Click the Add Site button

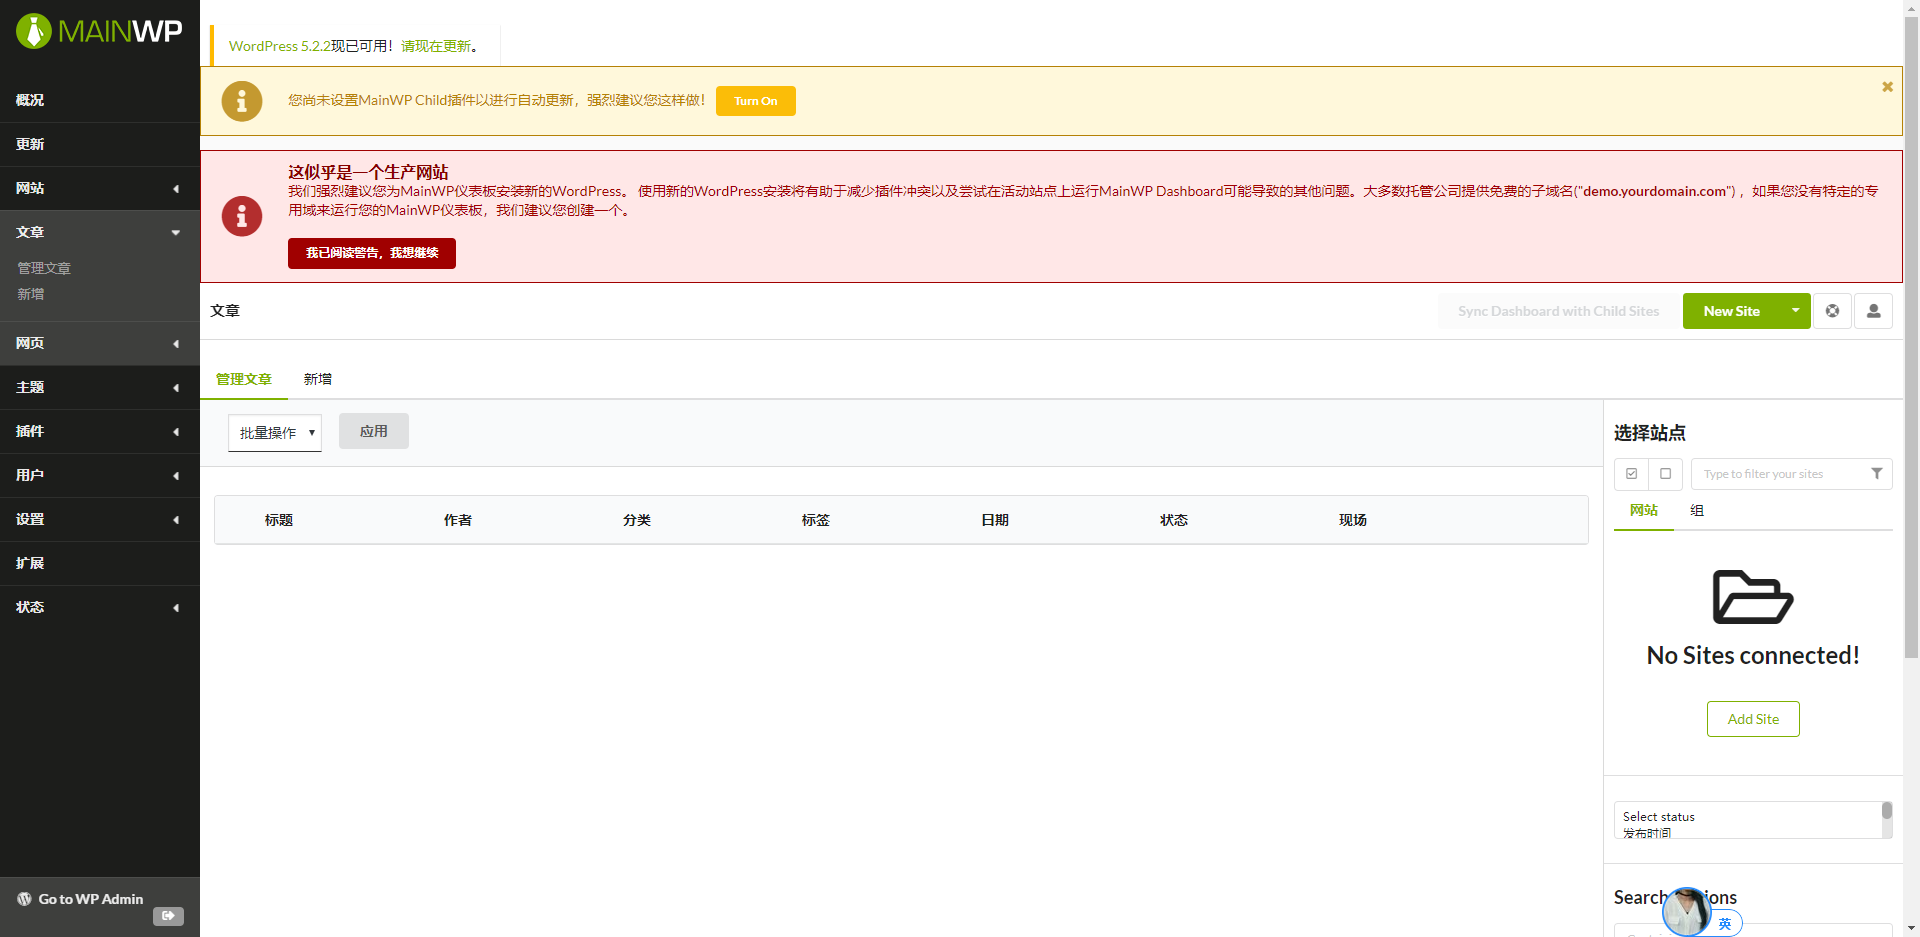point(1753,719)
